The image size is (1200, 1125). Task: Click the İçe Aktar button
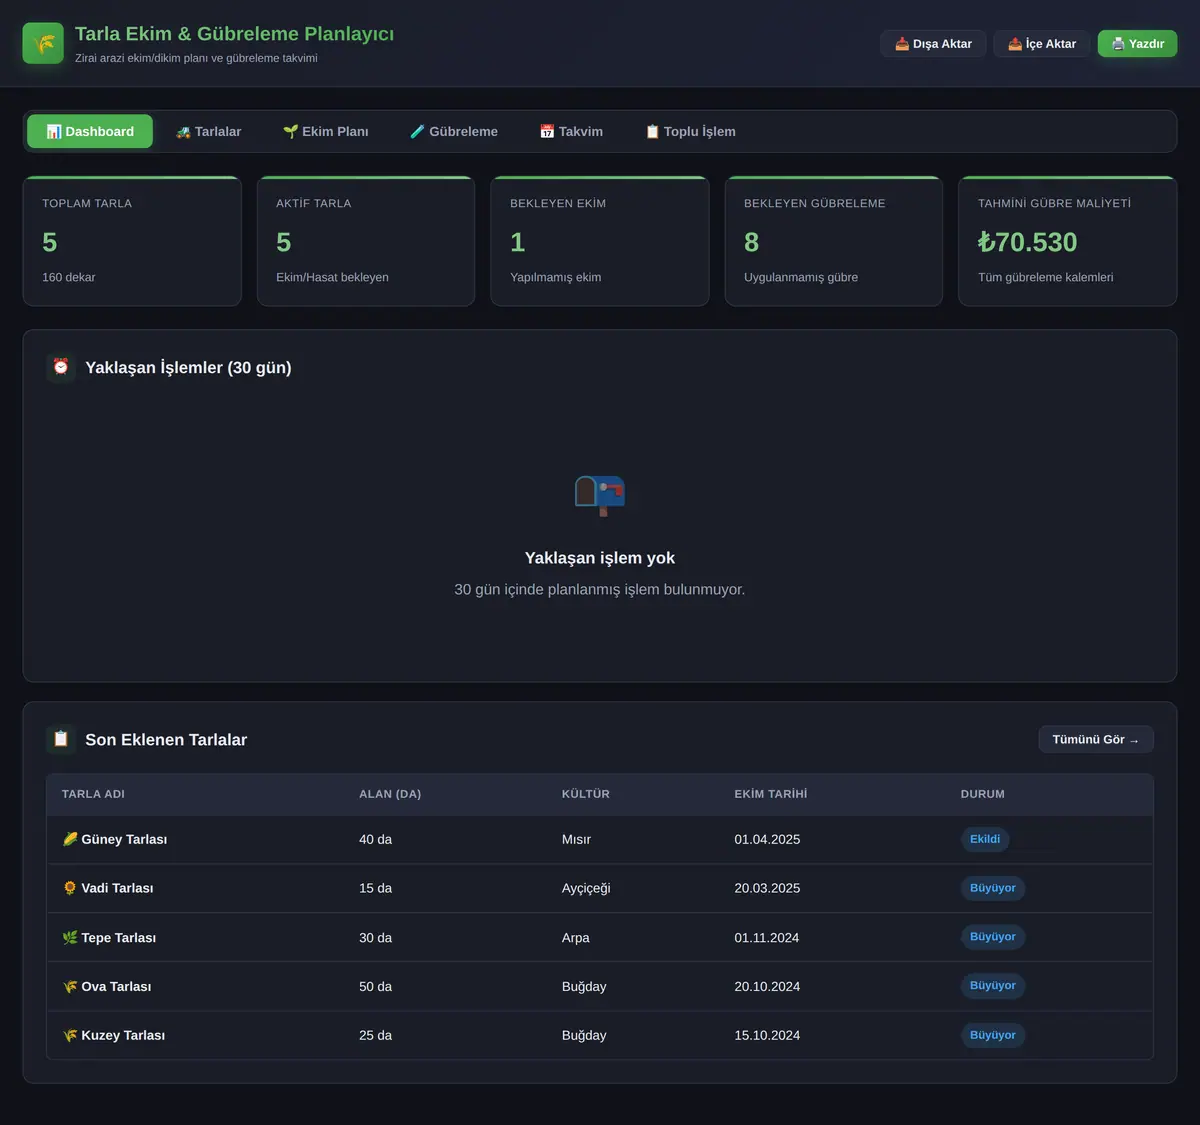click(x=1042, y=44)
